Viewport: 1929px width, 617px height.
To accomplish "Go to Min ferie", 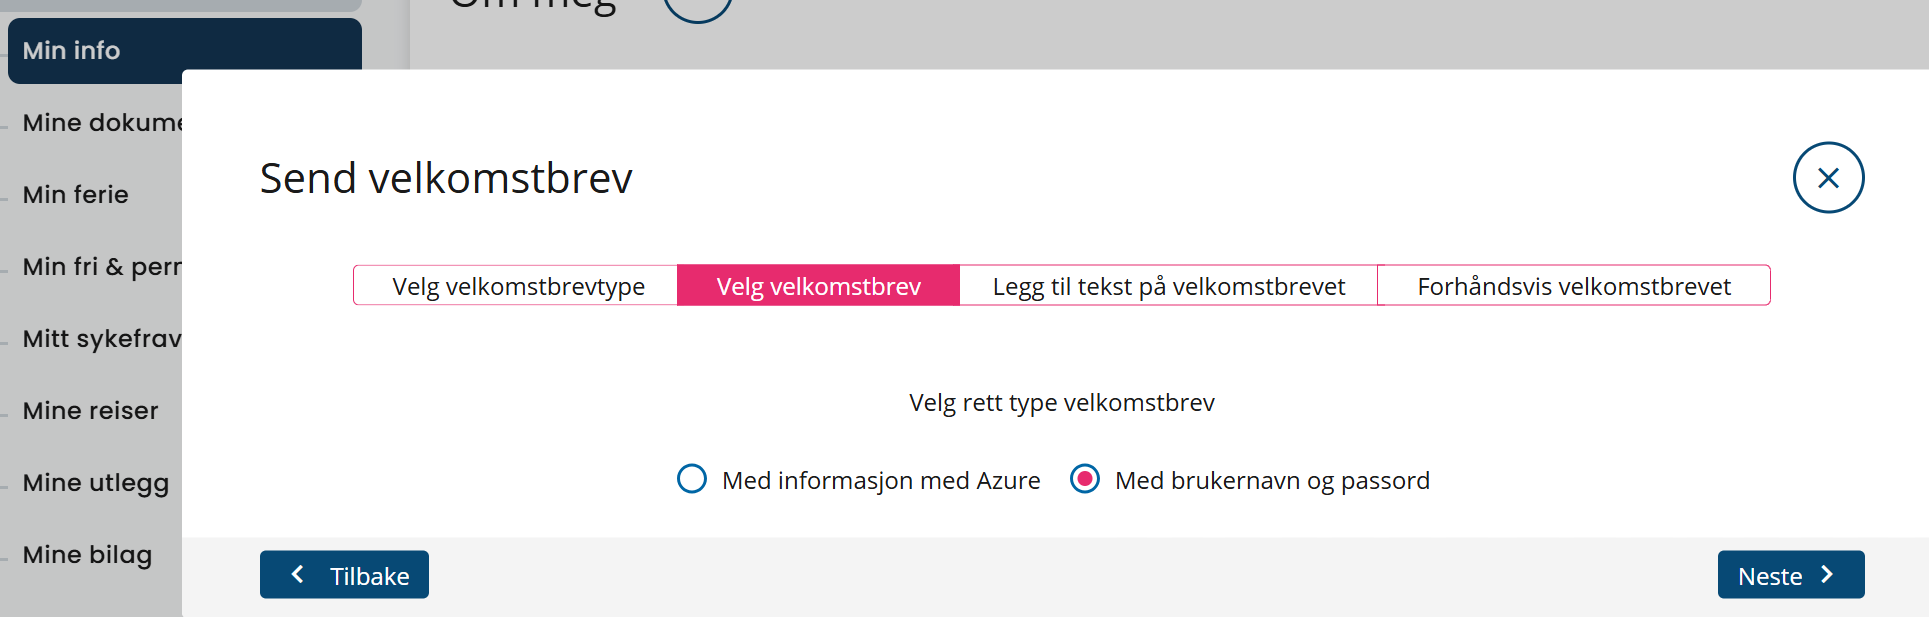I will [x=76, y=194].
